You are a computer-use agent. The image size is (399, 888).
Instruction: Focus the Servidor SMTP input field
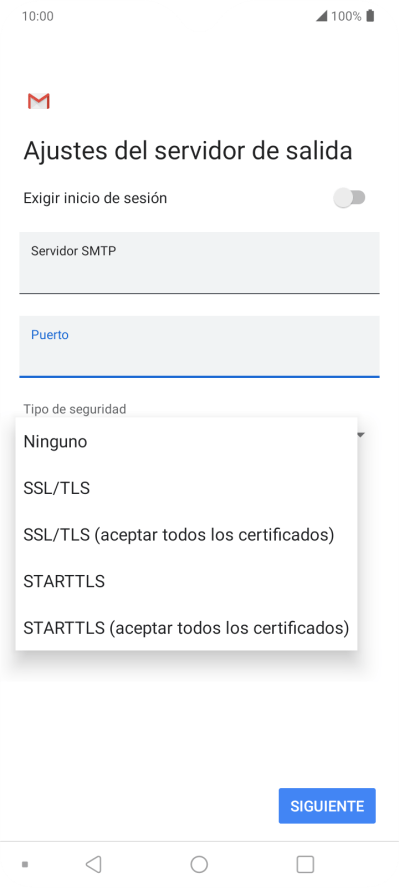tap(199, 263)
